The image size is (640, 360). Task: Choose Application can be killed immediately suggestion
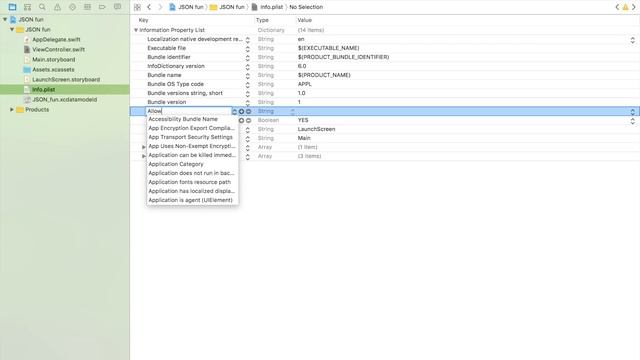192,155
